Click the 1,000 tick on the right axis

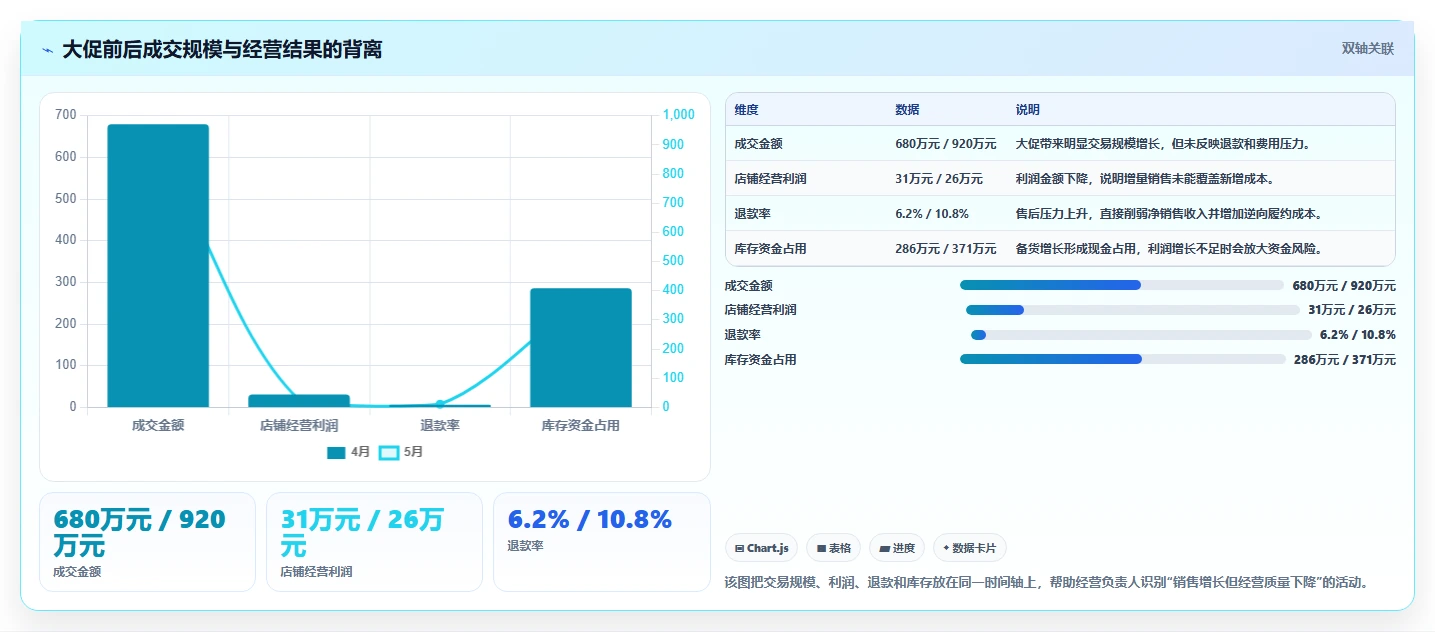click(679, 115)
